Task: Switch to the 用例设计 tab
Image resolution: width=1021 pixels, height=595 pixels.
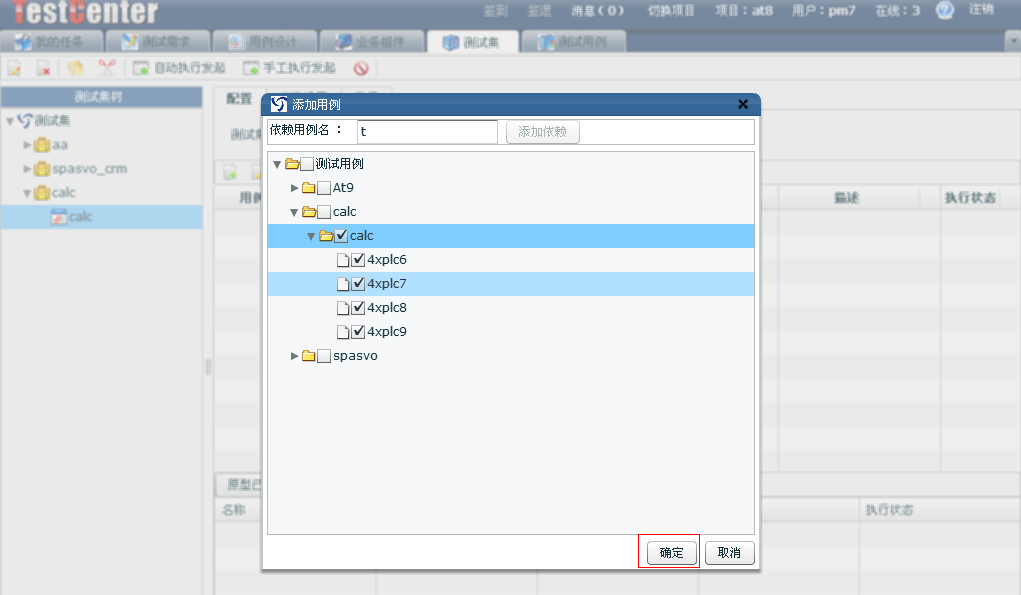Action: click(267, 42)
